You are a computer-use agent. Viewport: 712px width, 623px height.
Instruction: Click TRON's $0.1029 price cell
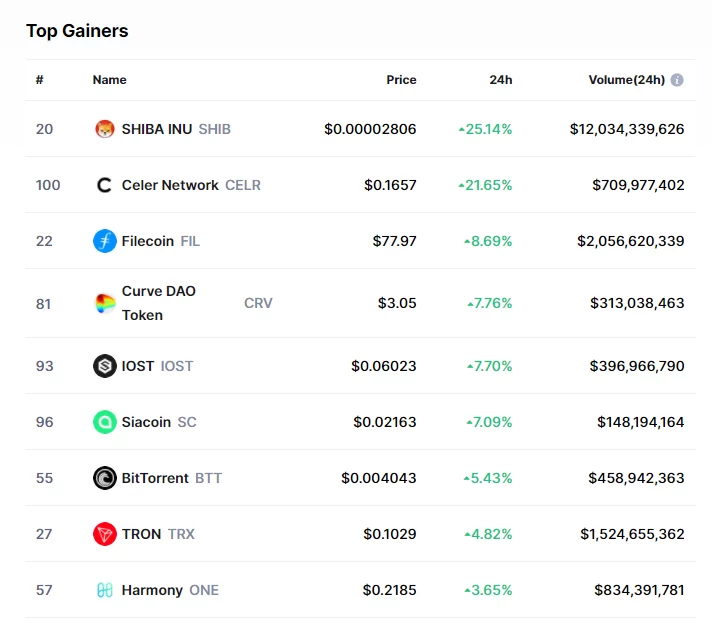point(390,534)
